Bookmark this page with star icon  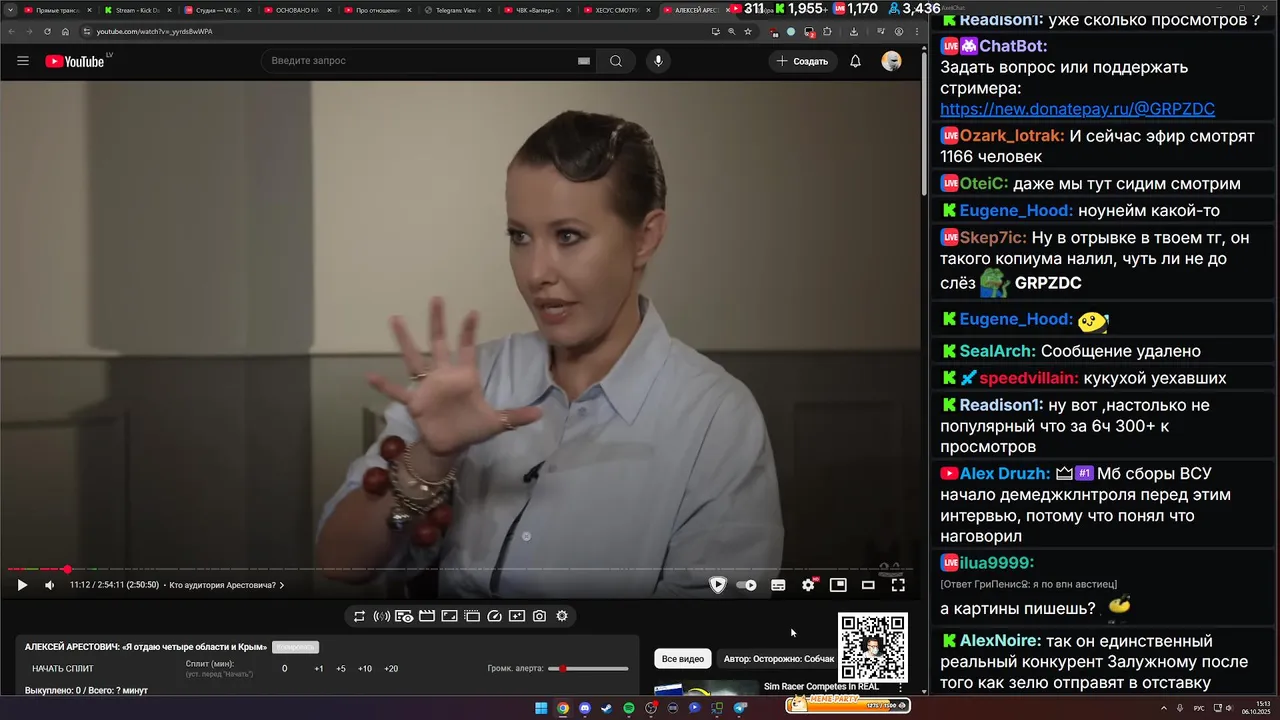747,31
